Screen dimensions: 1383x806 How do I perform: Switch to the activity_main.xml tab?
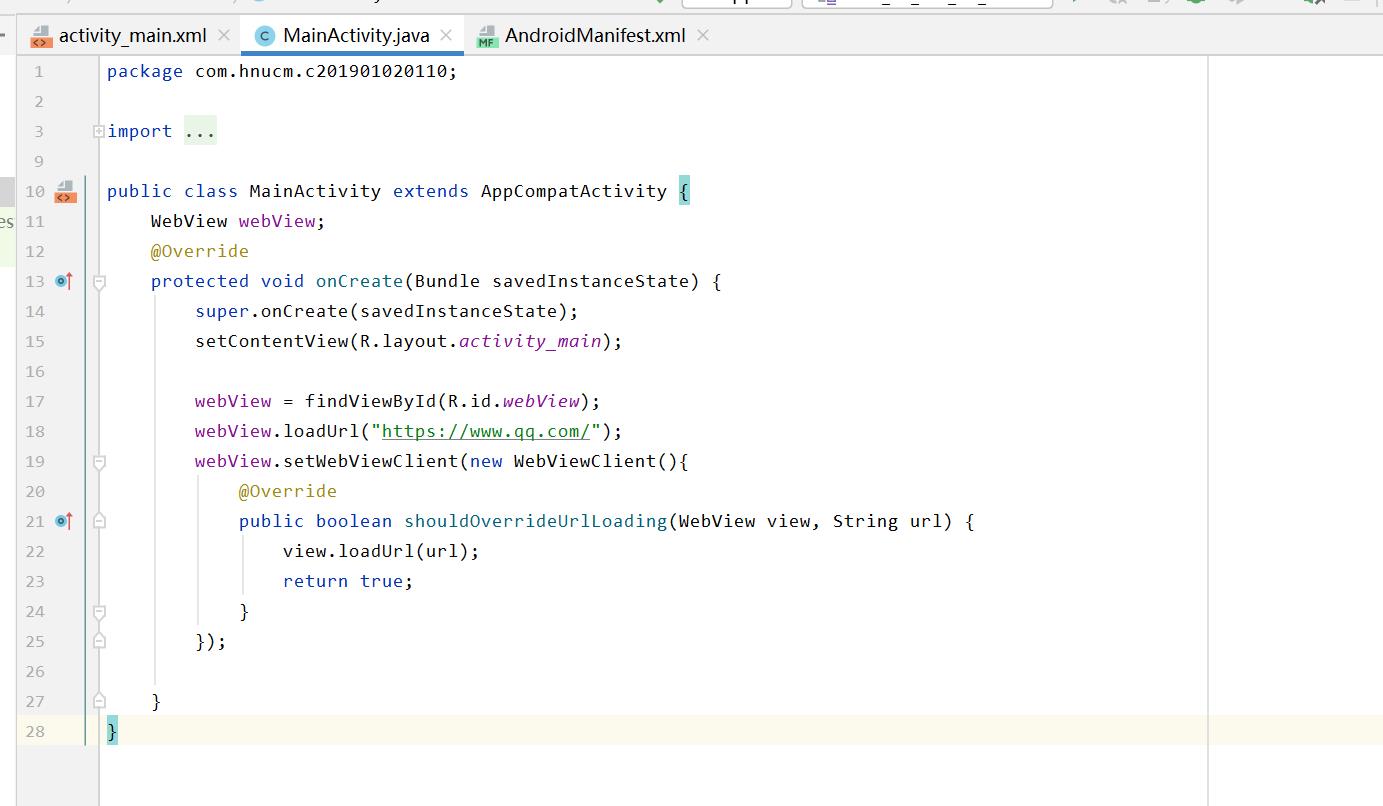(133, 35)
